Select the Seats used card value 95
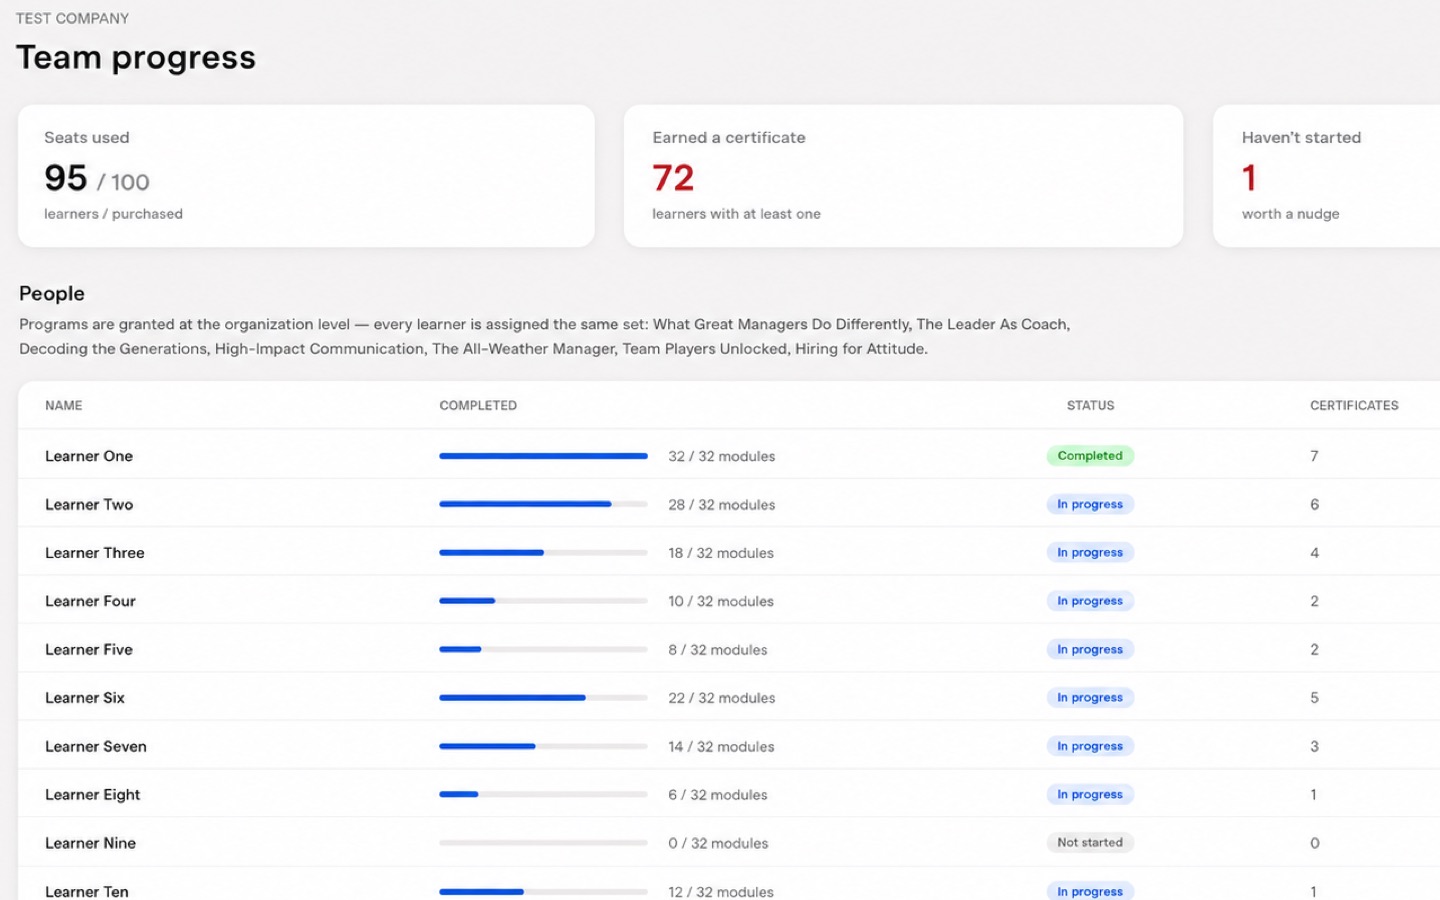 tap(66, 178)
